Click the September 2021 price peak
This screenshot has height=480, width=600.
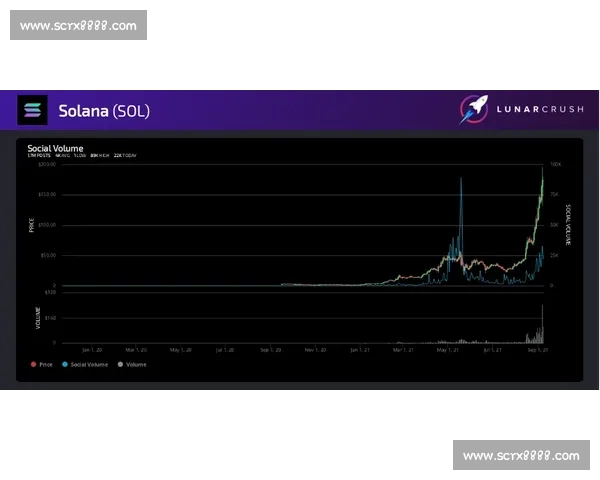pos(543,170)
